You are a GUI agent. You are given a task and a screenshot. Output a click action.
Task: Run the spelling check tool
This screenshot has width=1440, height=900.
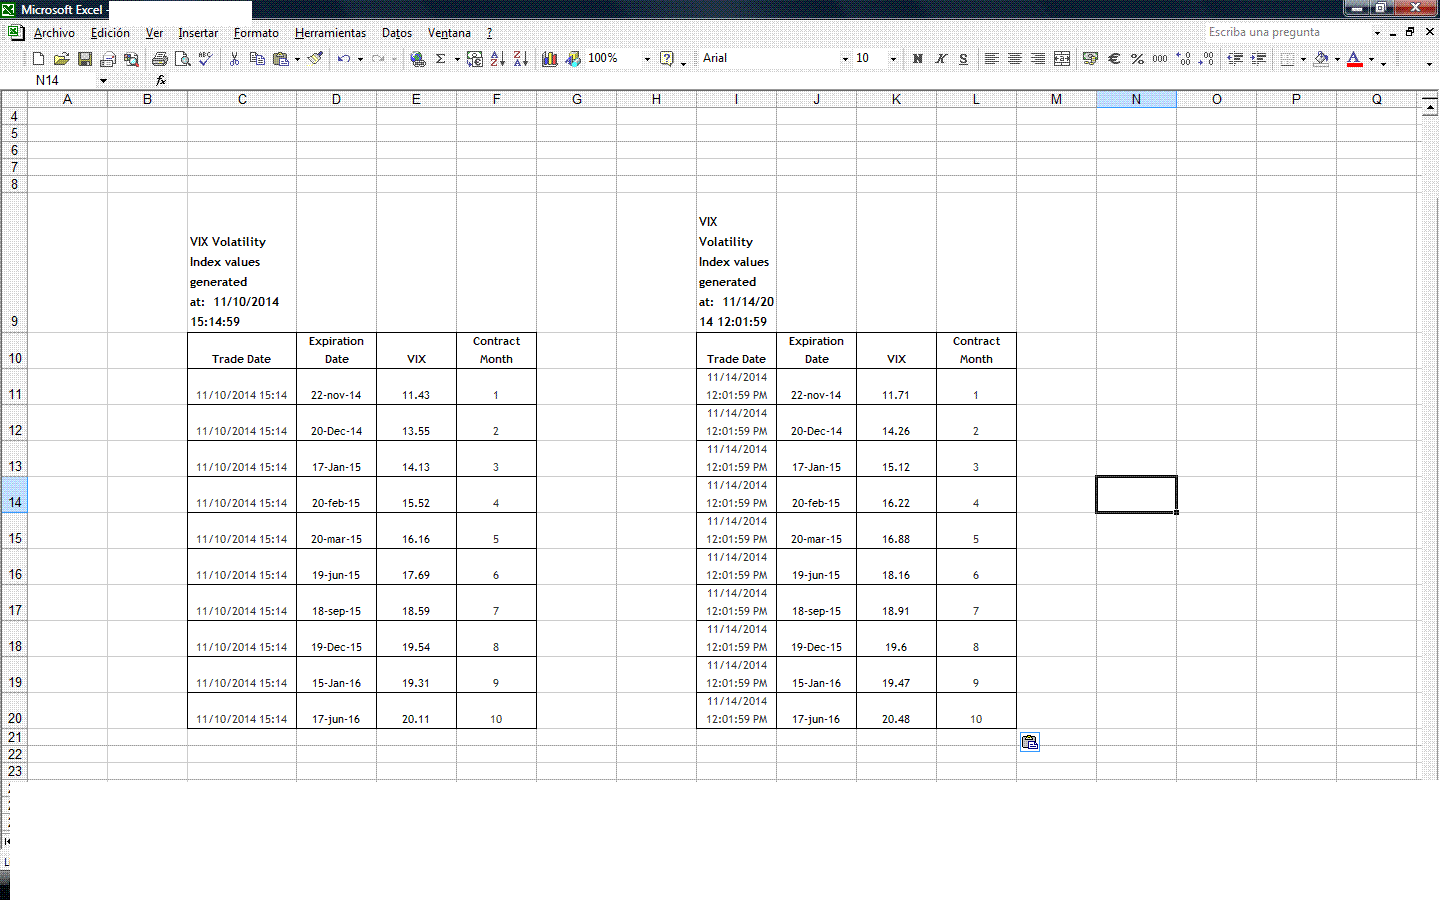pyautogui.click(x=205, y=59)
